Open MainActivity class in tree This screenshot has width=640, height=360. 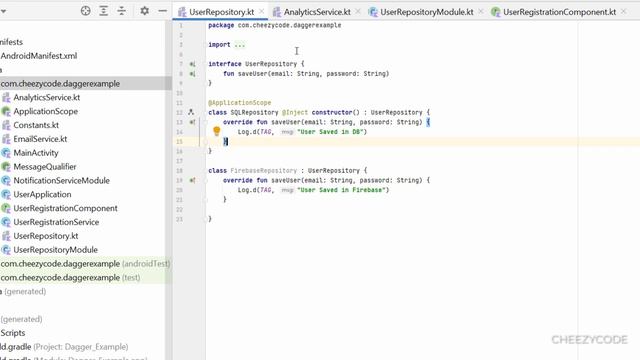[36, 153]
